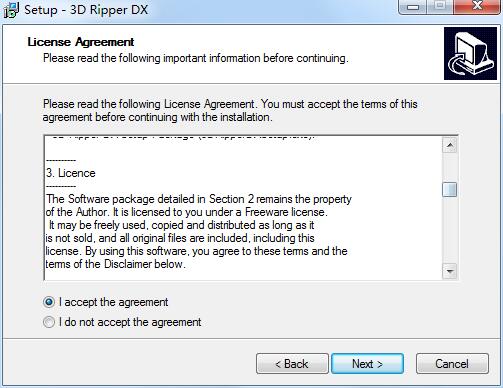Click the scrollbar track above the thumb
Viewport: 503px width, 388px height.
[450, 167]
